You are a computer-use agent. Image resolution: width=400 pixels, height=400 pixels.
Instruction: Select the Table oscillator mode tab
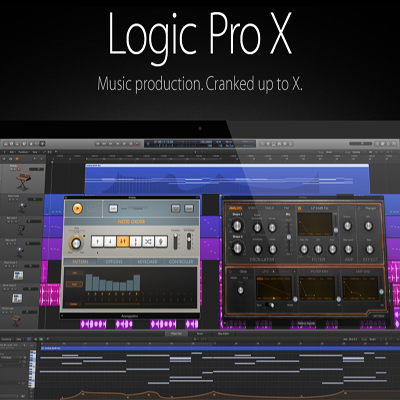coord(269,208)
